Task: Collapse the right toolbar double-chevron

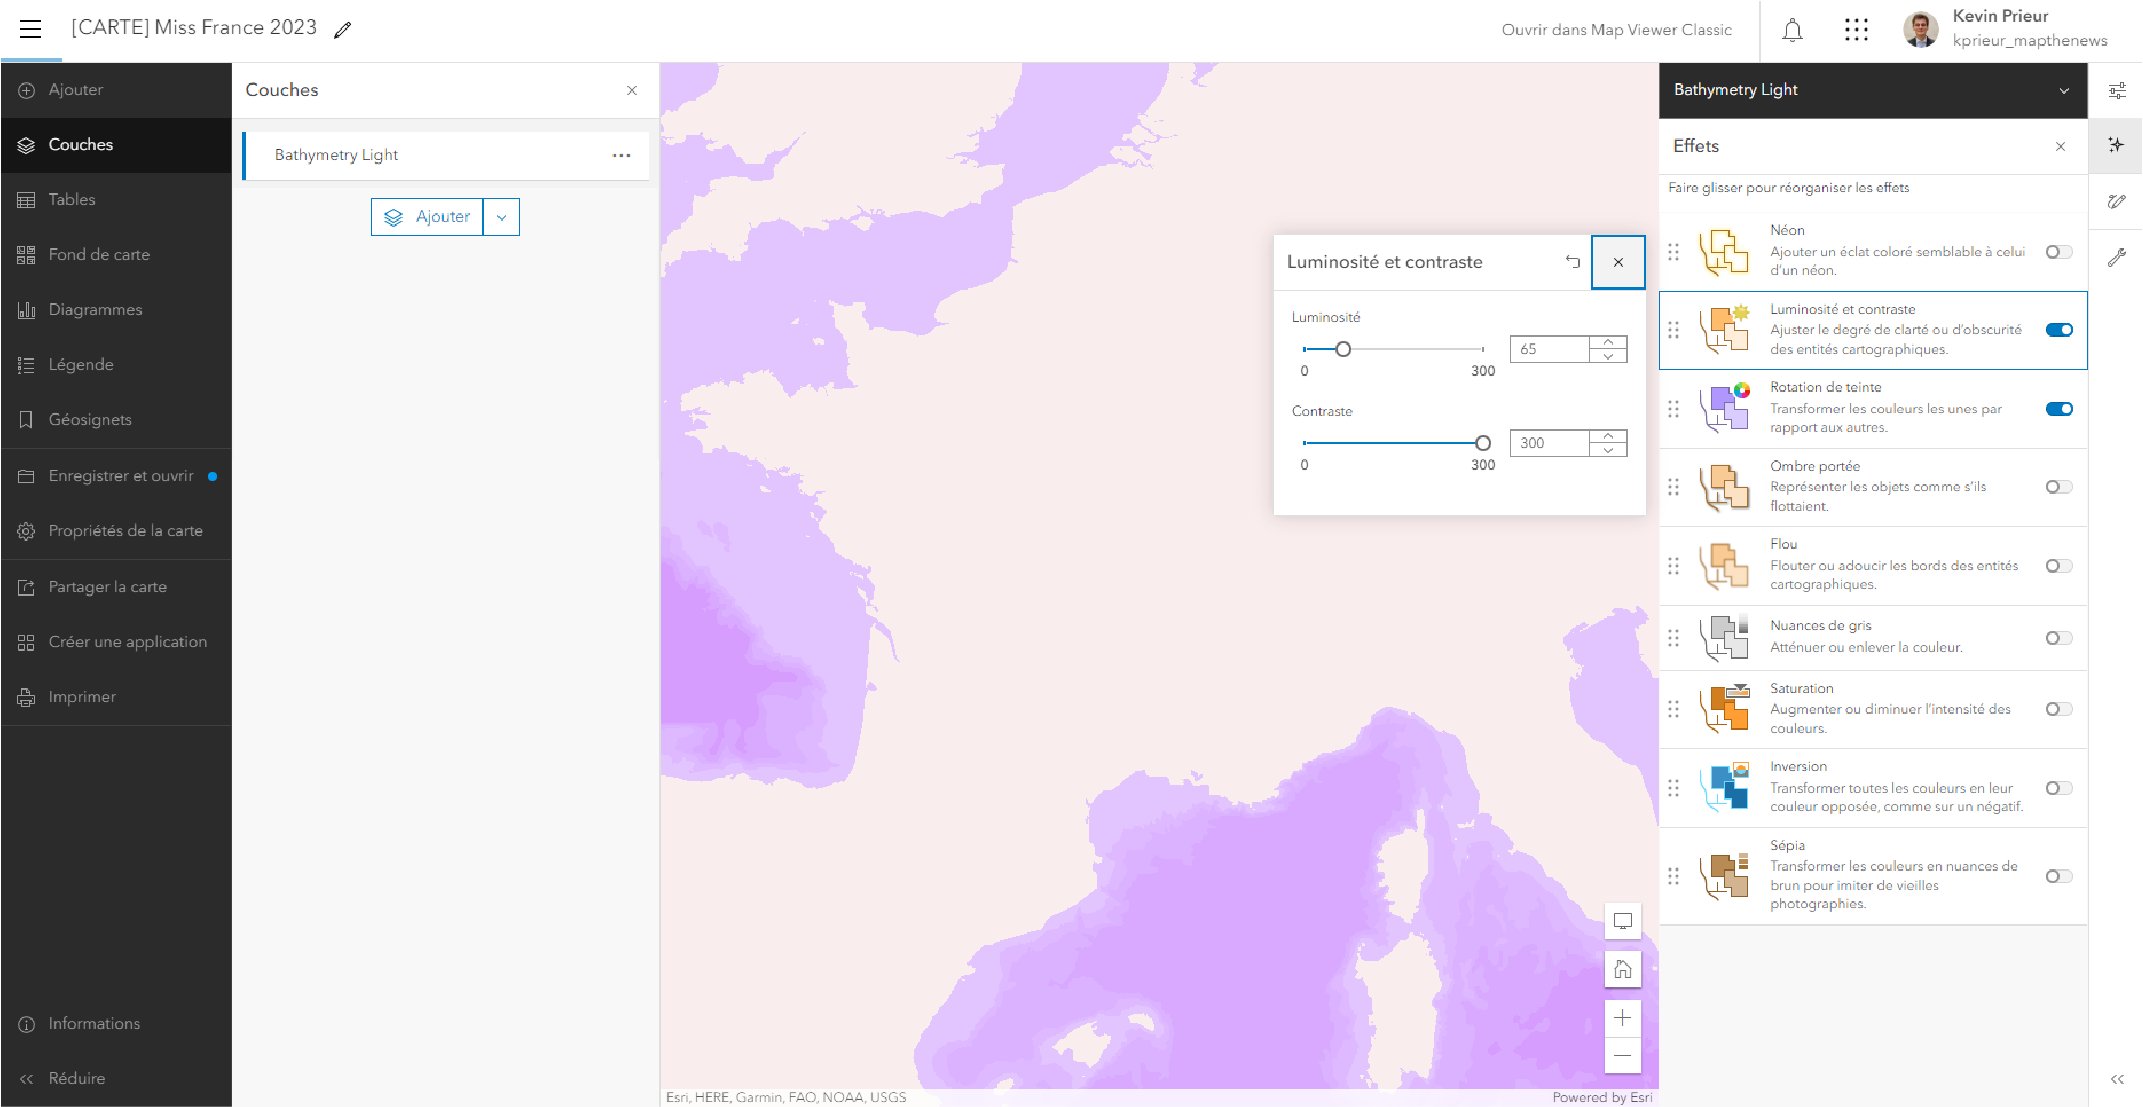Action: tap(2116, 1079)
